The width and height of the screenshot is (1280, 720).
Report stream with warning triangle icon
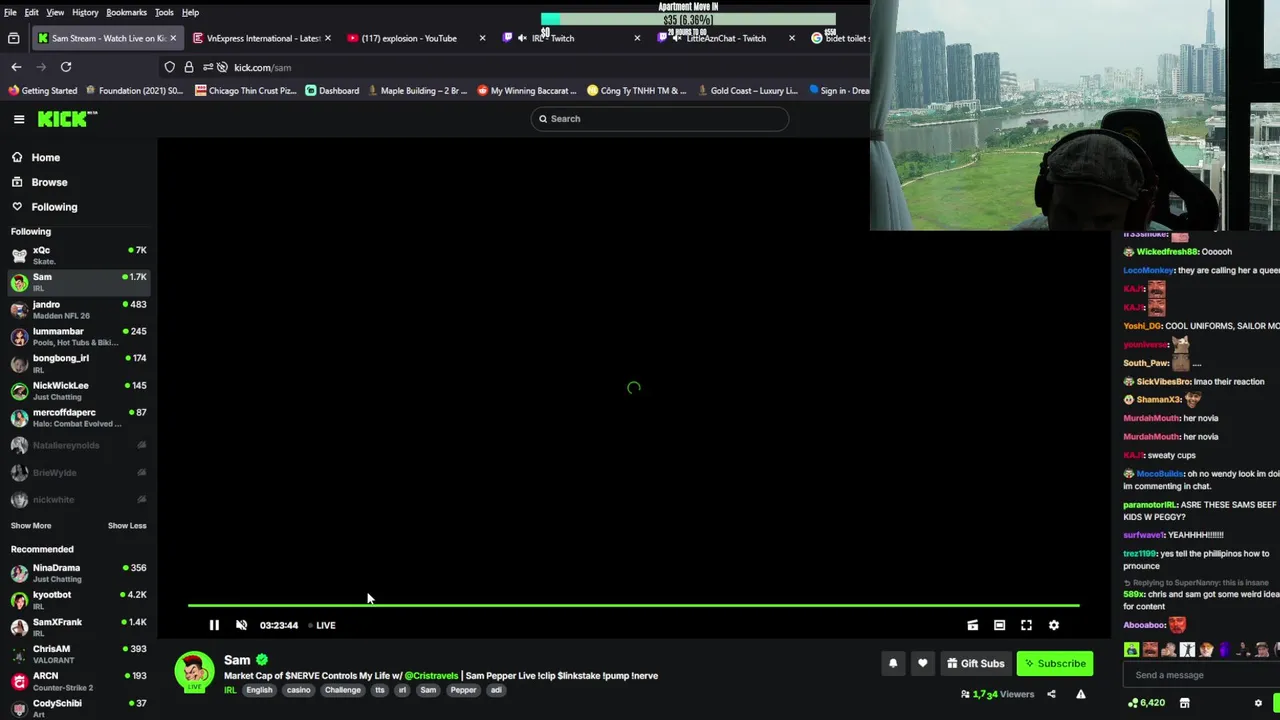[x=1080, y=694]
